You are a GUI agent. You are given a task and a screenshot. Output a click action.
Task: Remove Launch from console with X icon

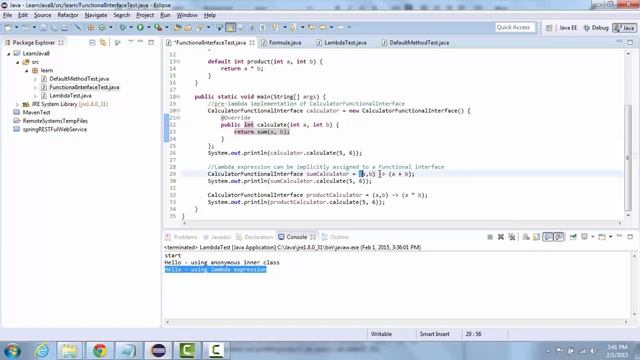(x=501, y=237)
